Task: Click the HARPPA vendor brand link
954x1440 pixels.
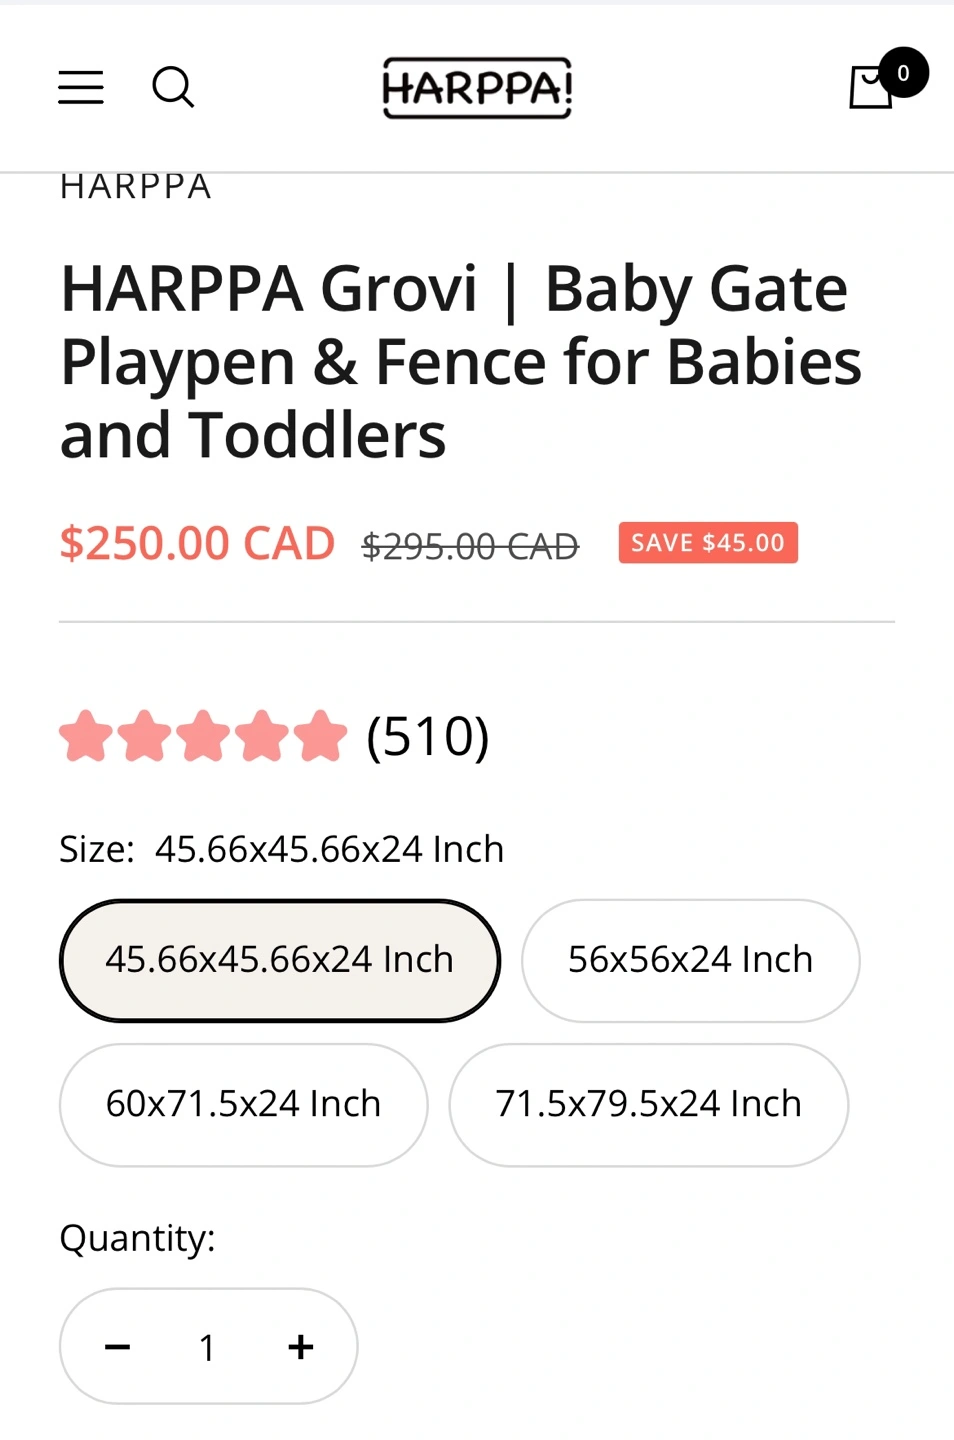Action: pyautogui.click(x=136, y=187)
